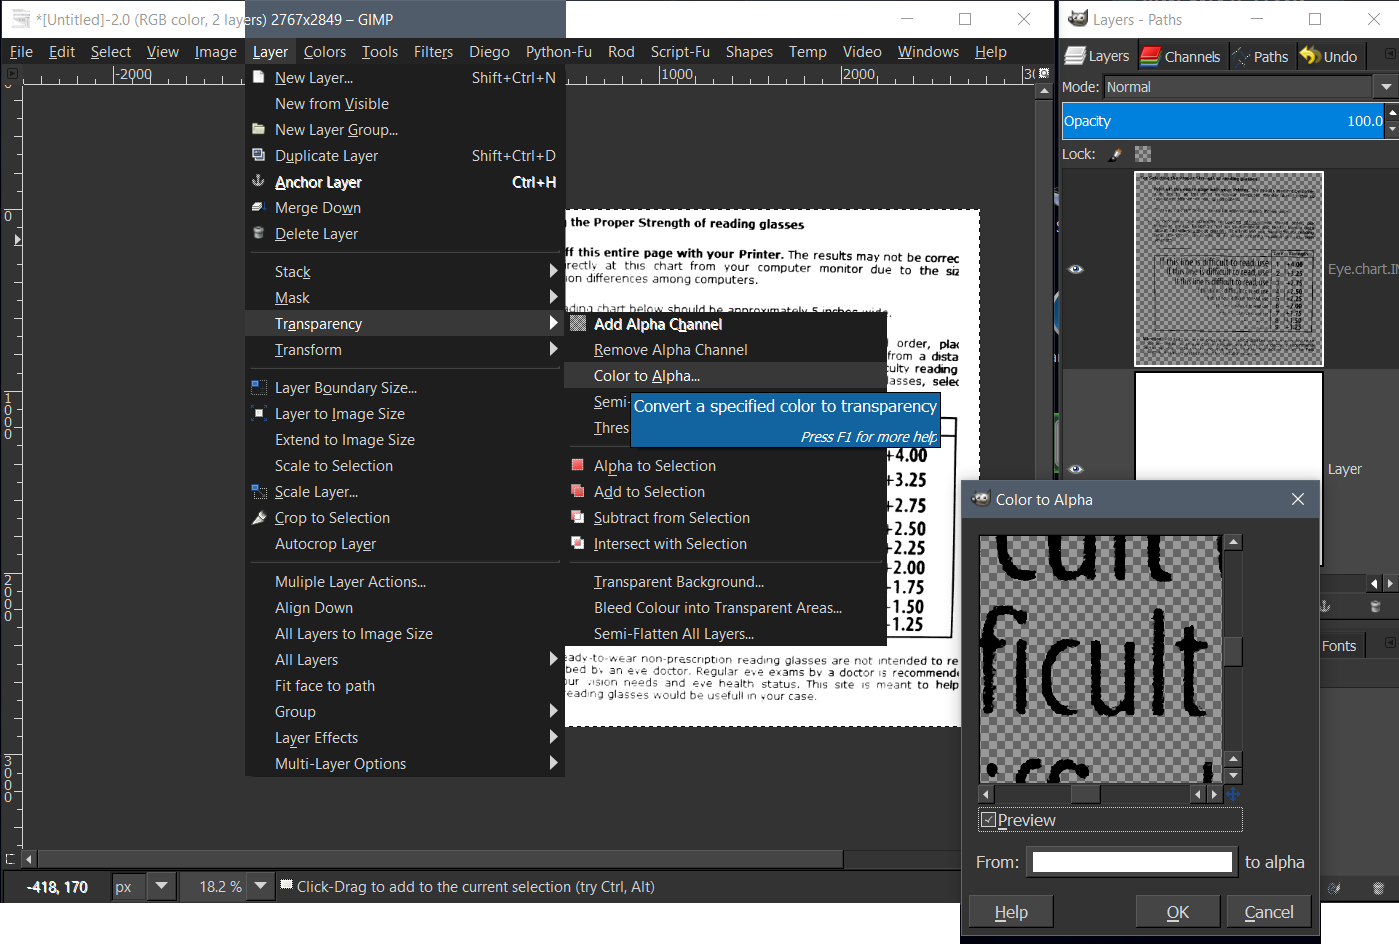
Task: Click the preview horizontal scrollbar thumb
Action: click(x=1085, y=794)
